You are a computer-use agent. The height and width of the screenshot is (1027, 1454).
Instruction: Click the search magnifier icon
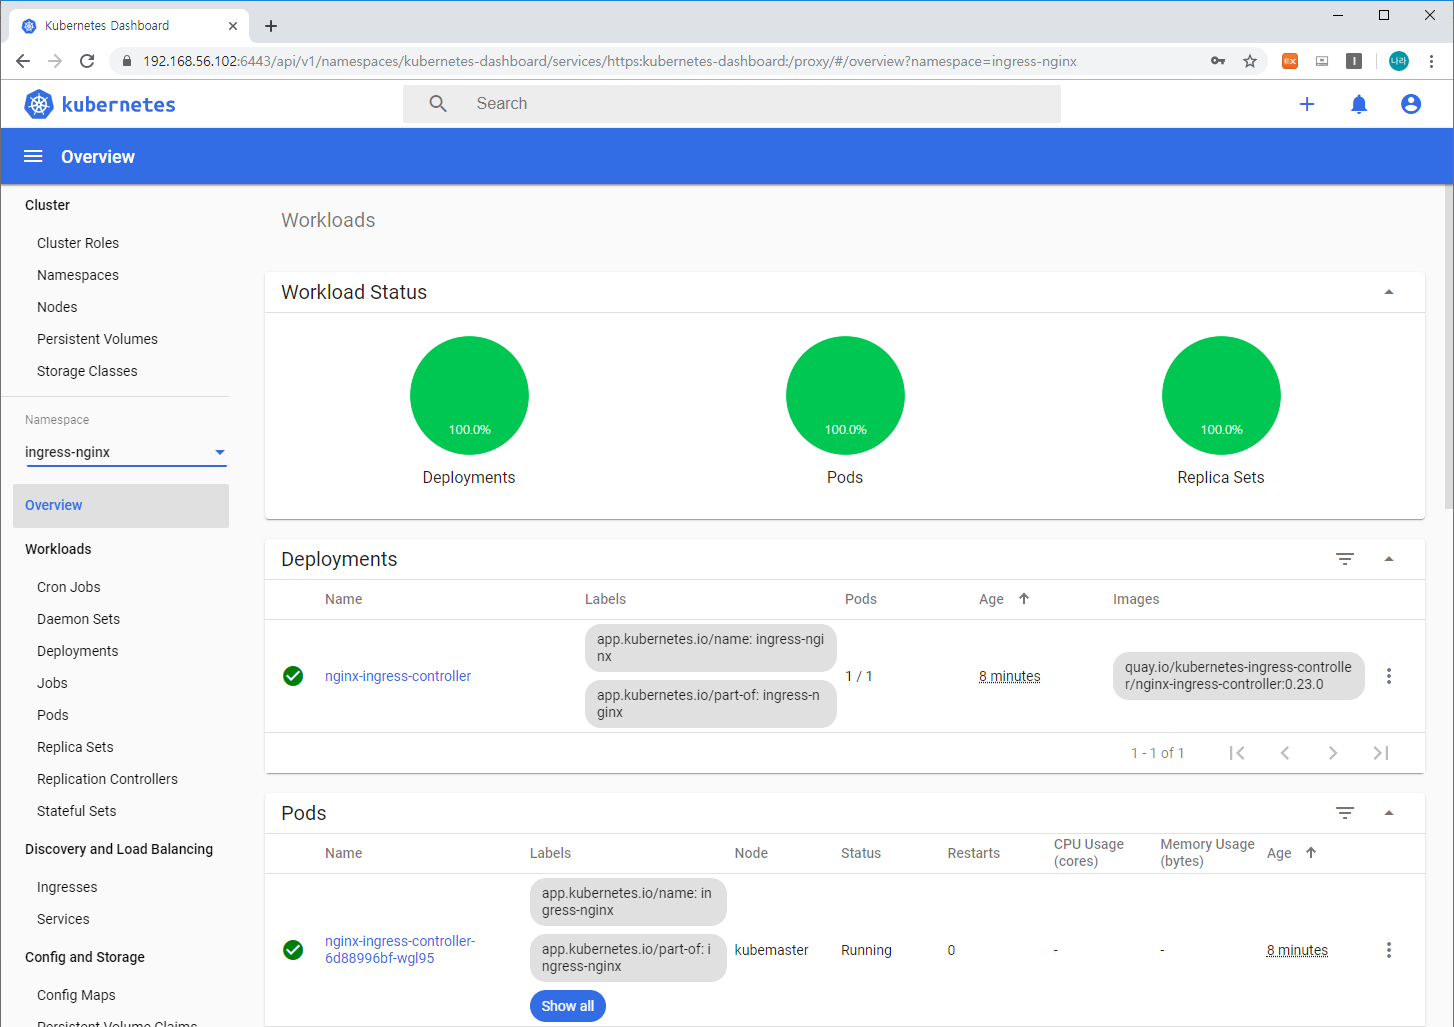point(438,104)
